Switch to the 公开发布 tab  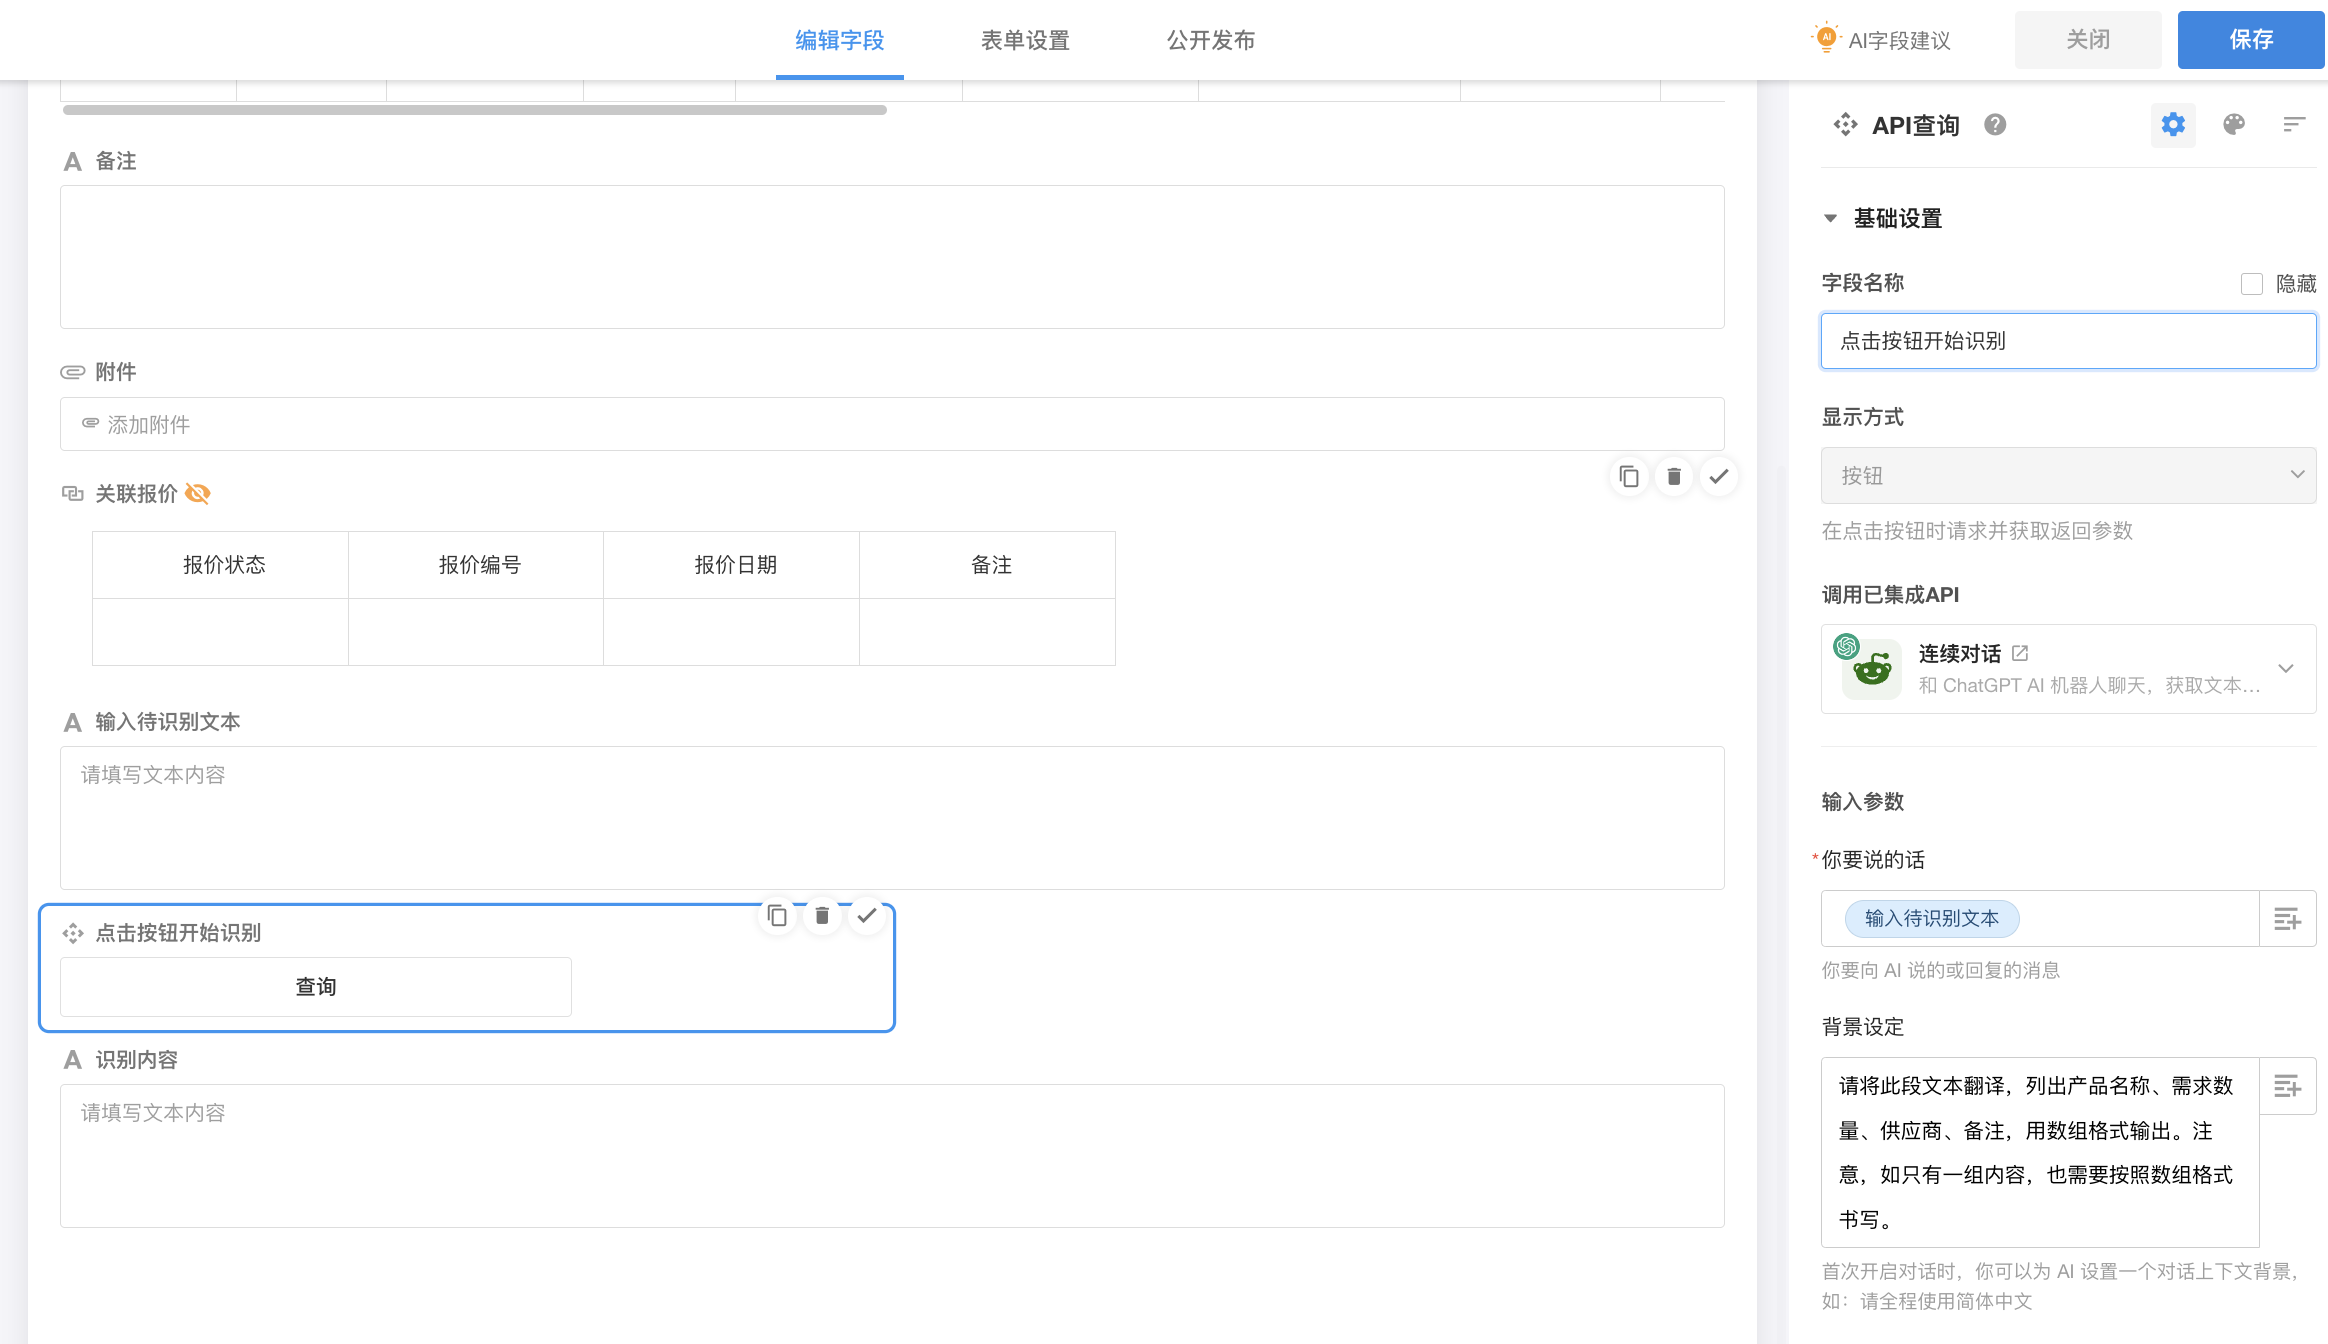1211,40
